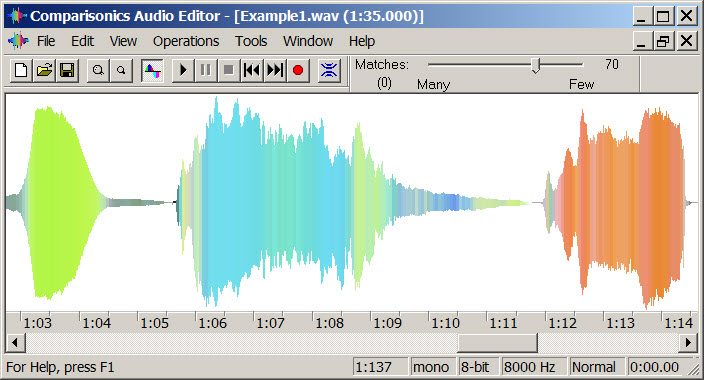Click the right arrow of the horizontal scrollbar
Viewport: 704px width, 380px height.
point(688,343)
